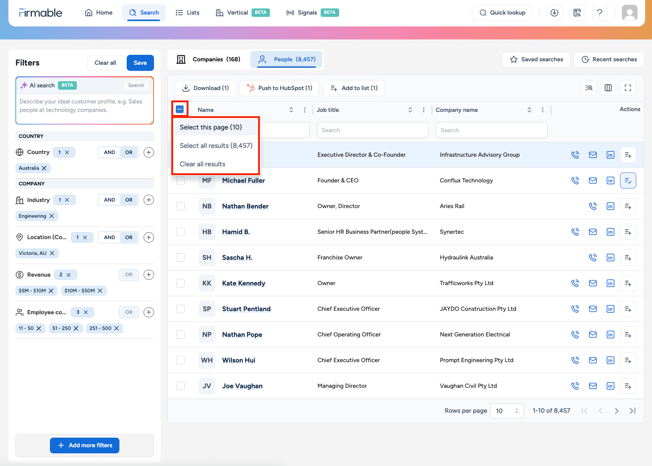
Task: Click Add more filters button
Action: point(84,446)
